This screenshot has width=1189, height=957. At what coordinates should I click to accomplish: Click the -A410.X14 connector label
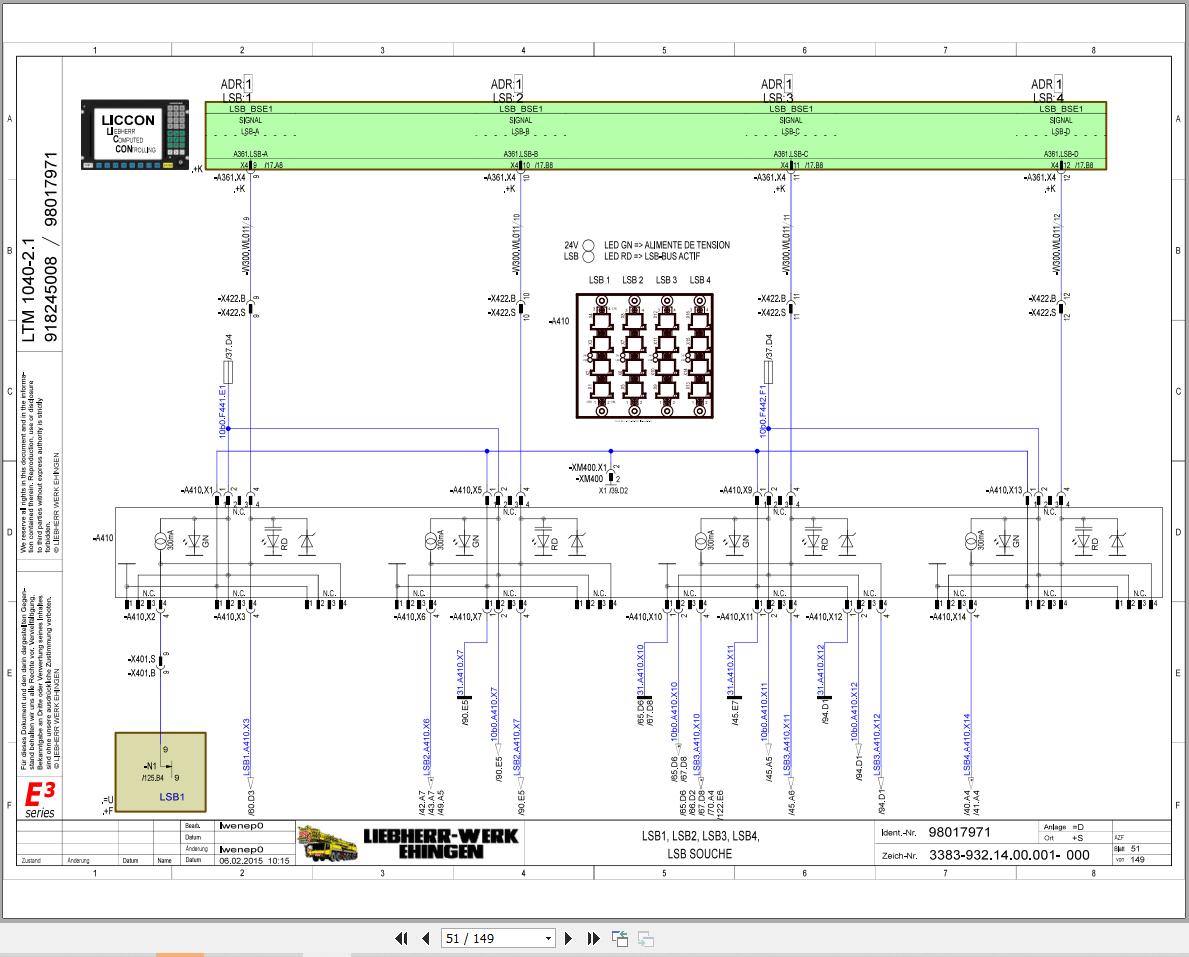949,617
